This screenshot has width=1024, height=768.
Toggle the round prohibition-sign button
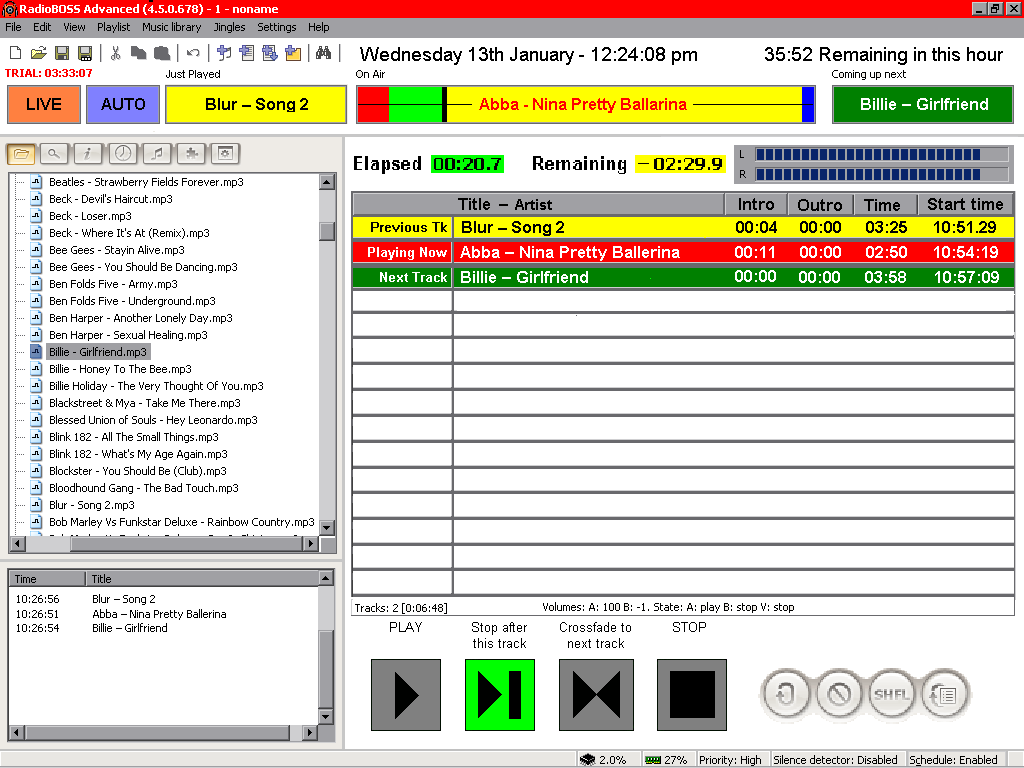(x=839, y=694)
